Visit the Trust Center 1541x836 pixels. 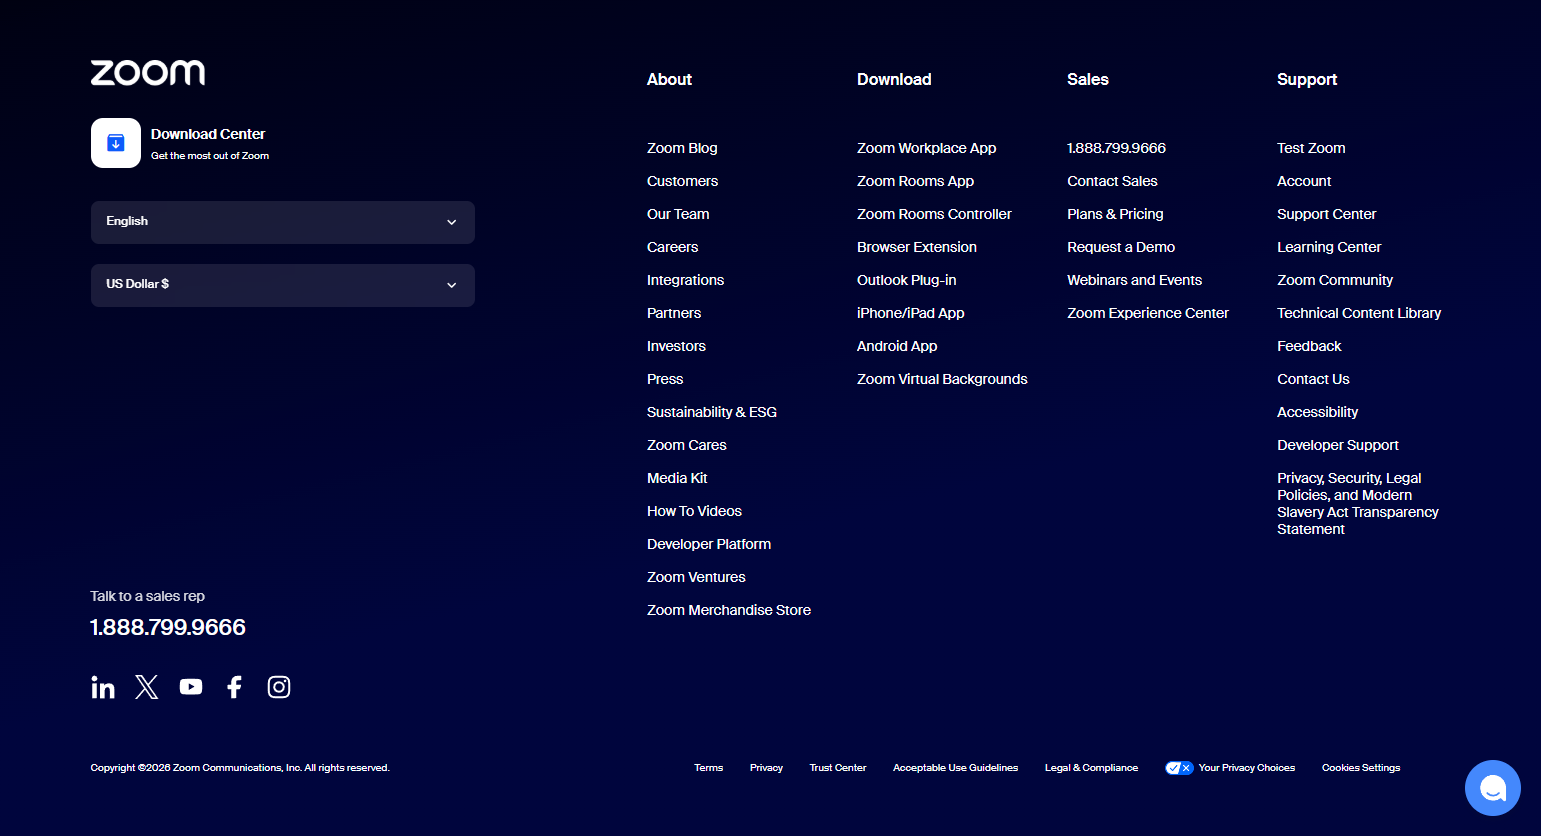(838, 768)
